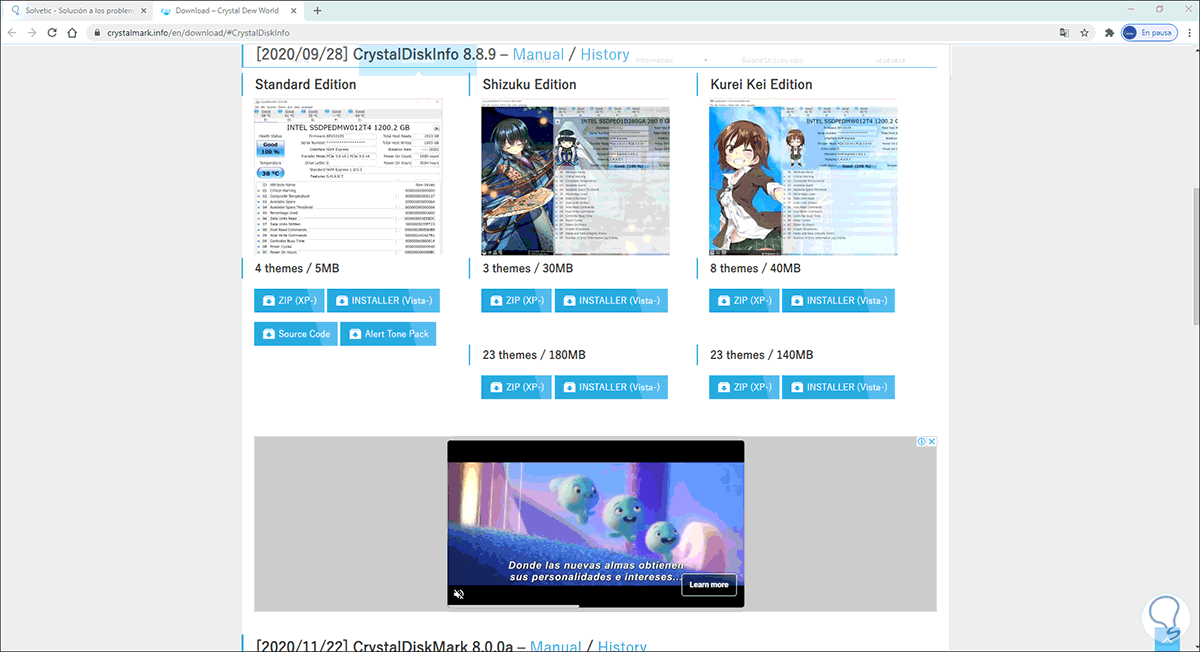Viewport: 1200px width, 652px height.
Task: Download Kurei Kei 140MB ZIP (XP-)
Action: point(743,387)
